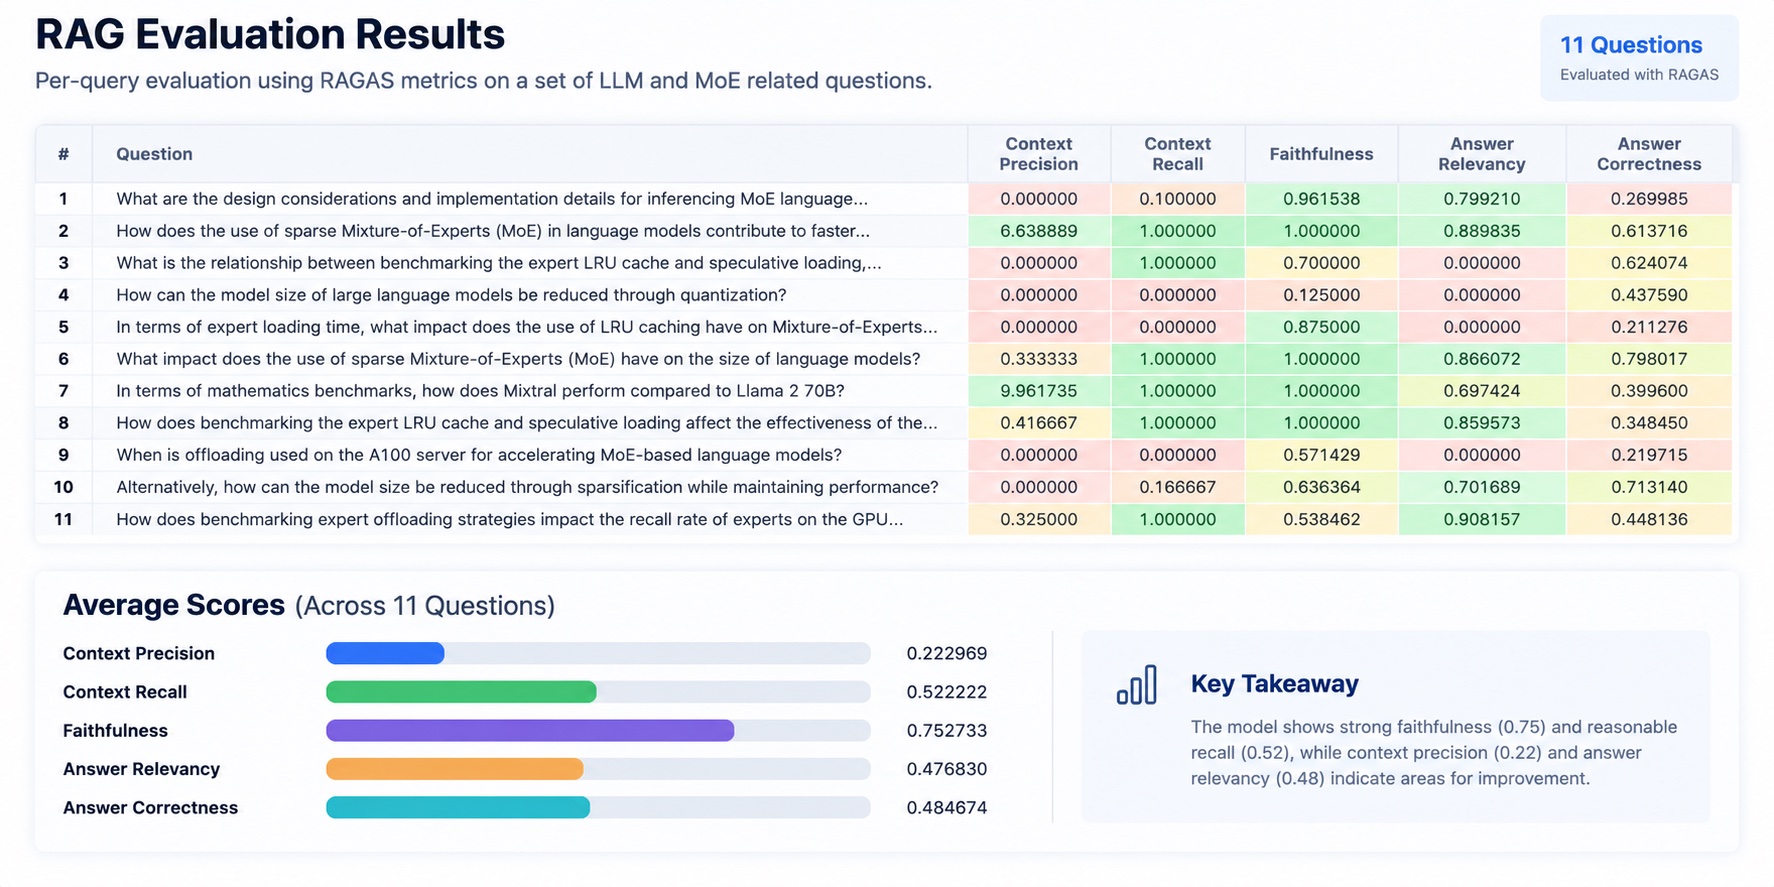Select the question about MoE impact on model size
This screenshot has height=887, width=1774.
click(518, 359)
